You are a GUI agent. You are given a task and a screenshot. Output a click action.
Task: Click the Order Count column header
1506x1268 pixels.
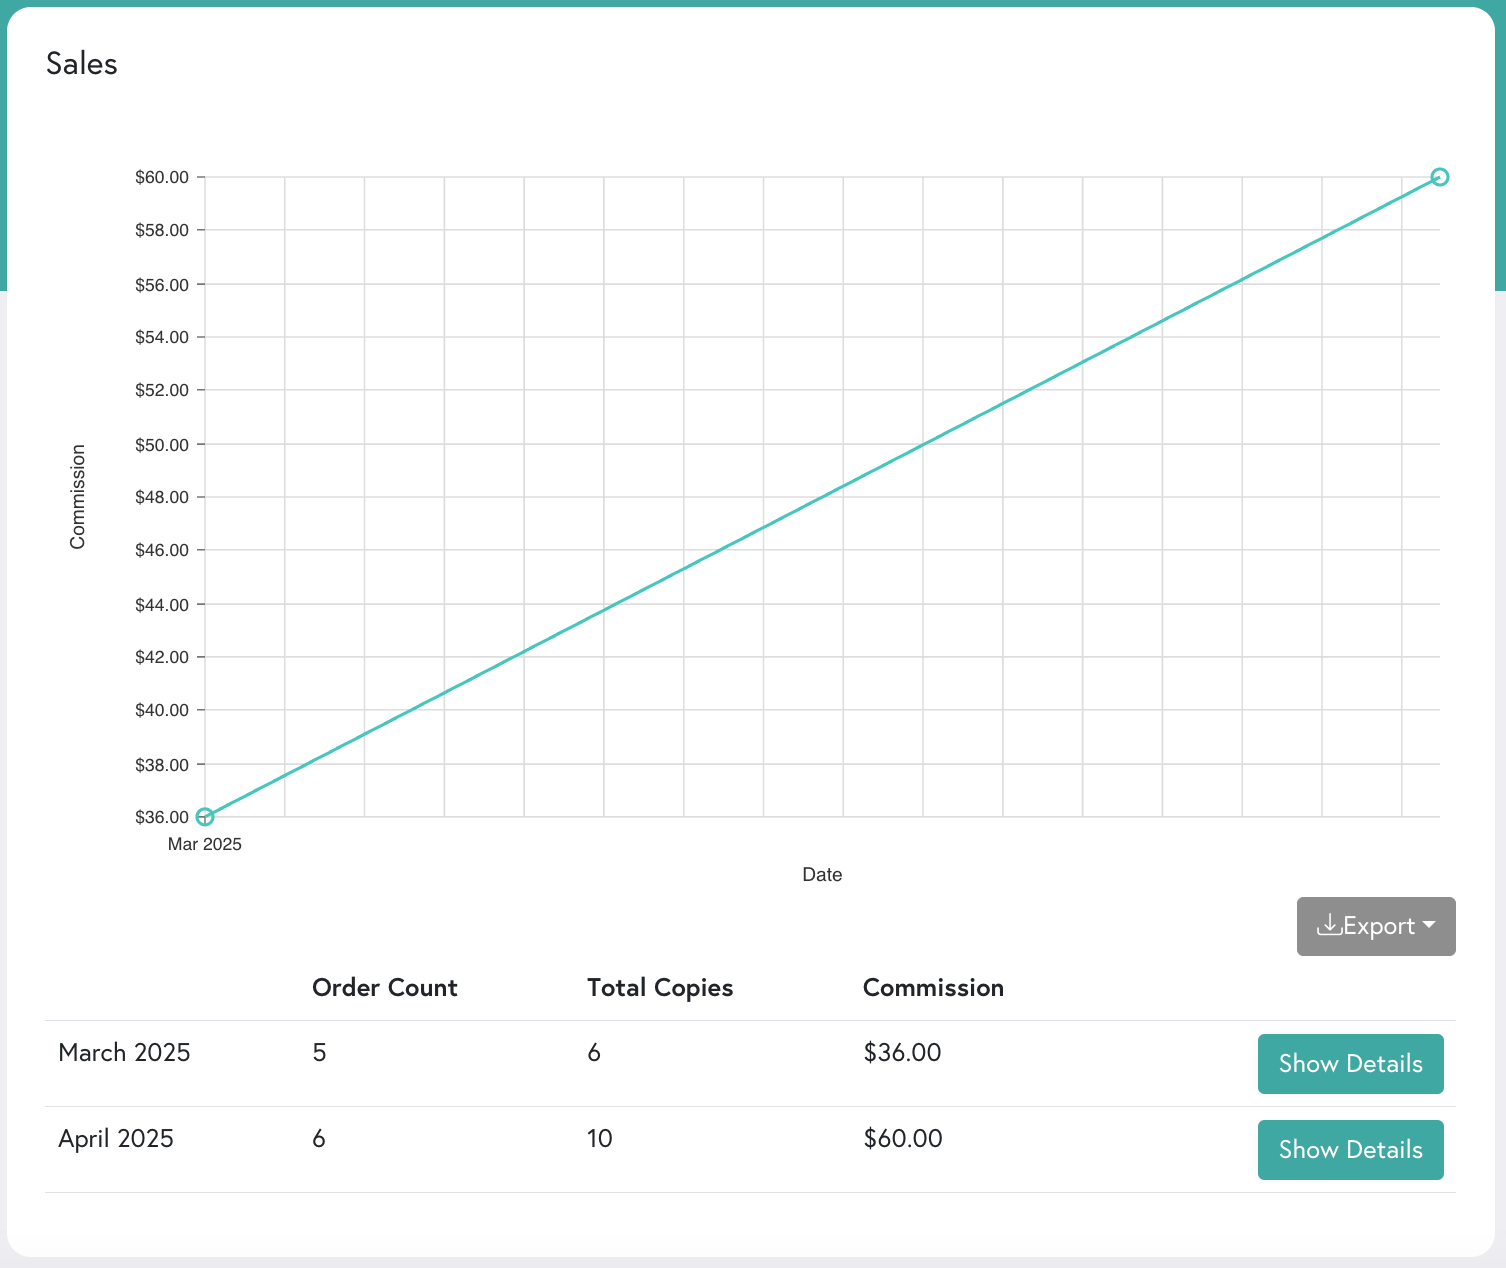385,988
